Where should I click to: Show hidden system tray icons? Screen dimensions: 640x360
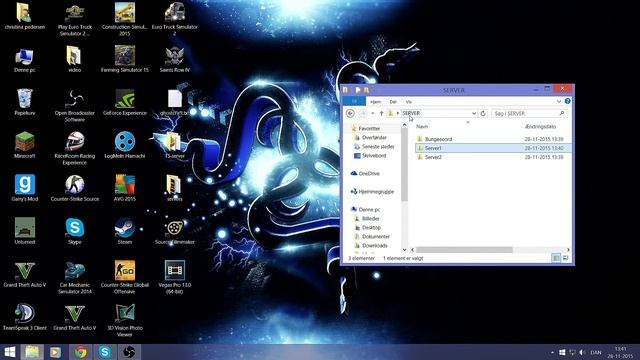coord(552,352)
